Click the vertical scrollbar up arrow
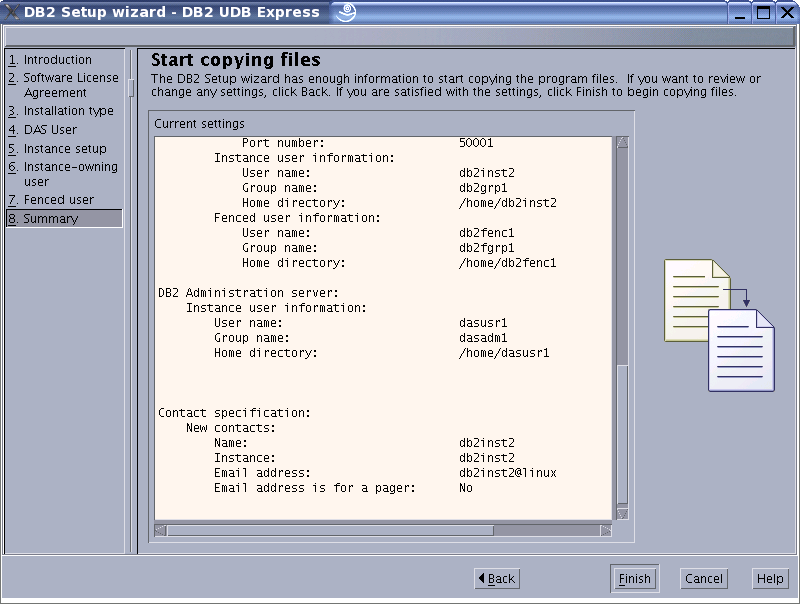Image resolution: width=800 pixels, height=604 pixels. coord(622,142)
